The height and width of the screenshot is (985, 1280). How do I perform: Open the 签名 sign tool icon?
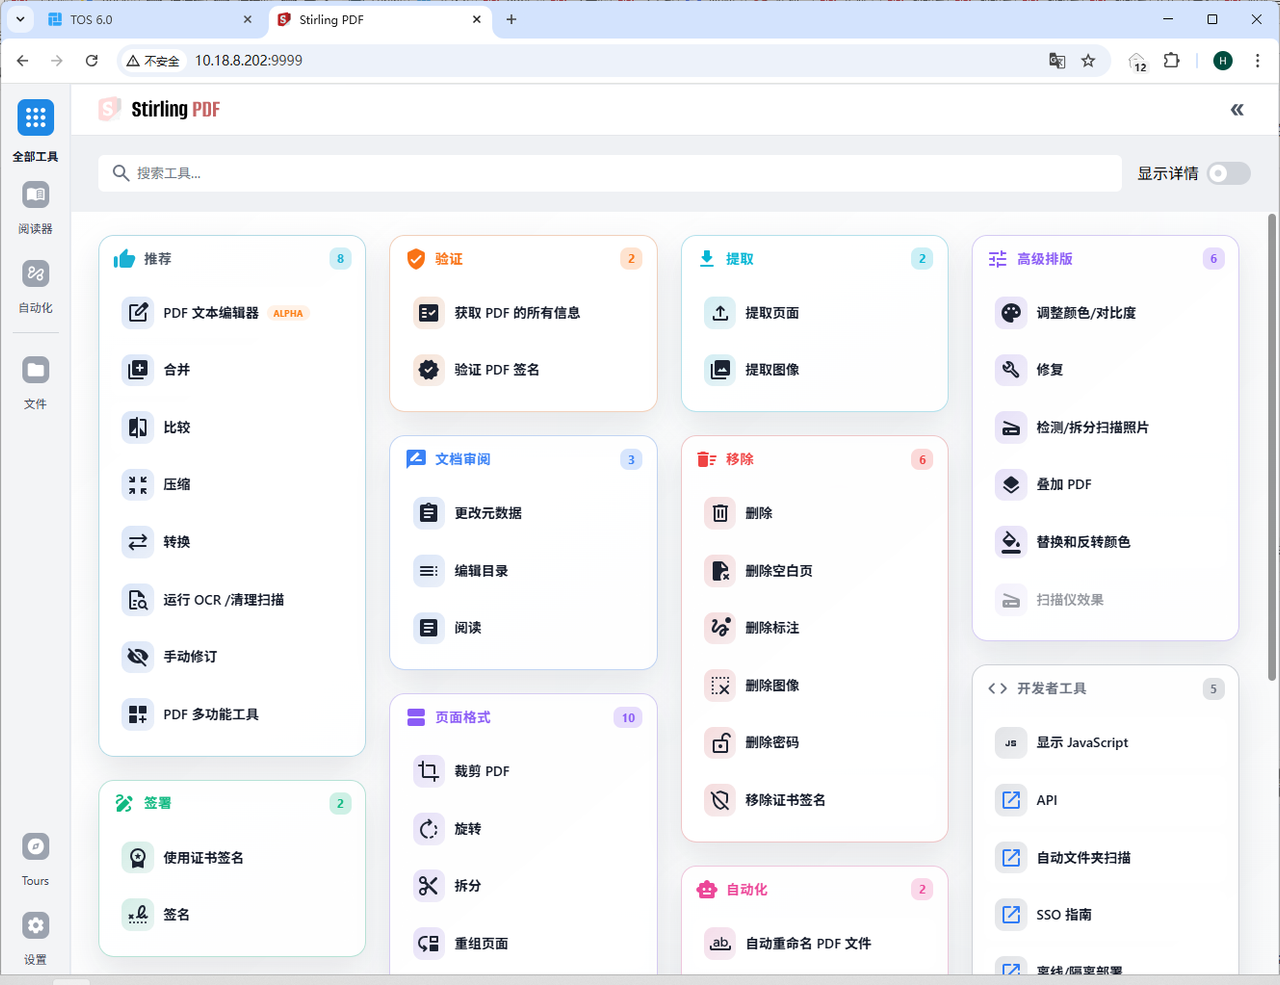[138, 915]
